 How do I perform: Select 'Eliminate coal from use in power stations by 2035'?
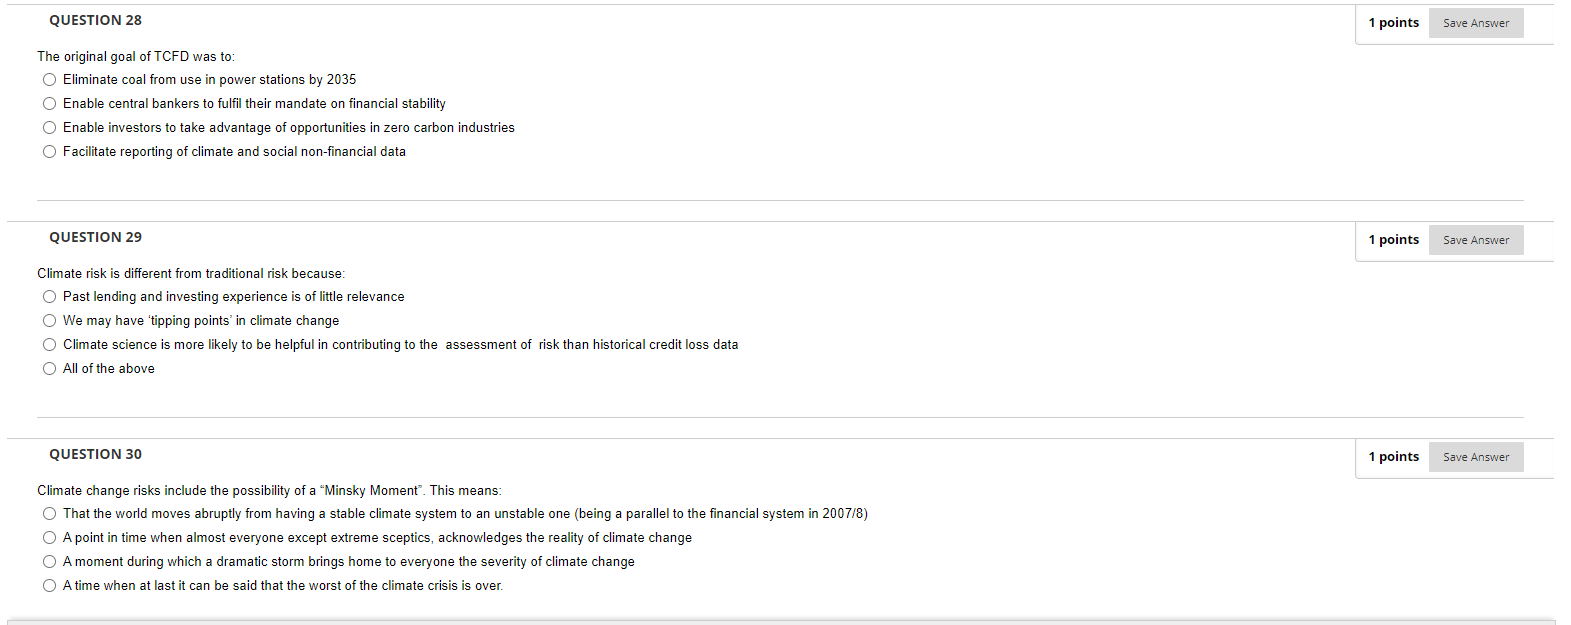(49, 80)
